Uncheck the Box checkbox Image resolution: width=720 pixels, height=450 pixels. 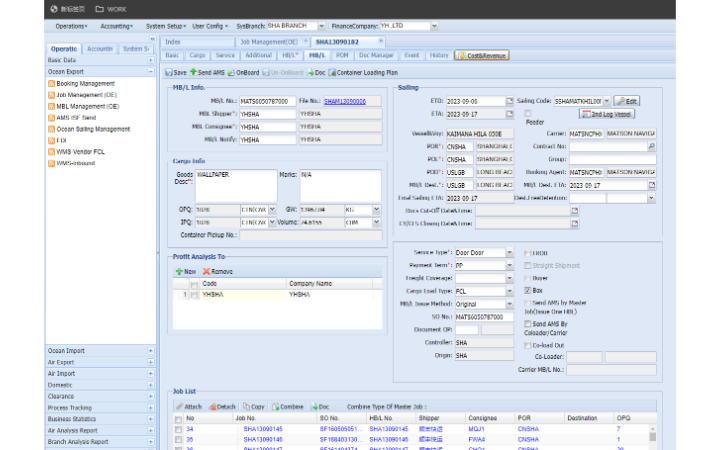point(528,291)
